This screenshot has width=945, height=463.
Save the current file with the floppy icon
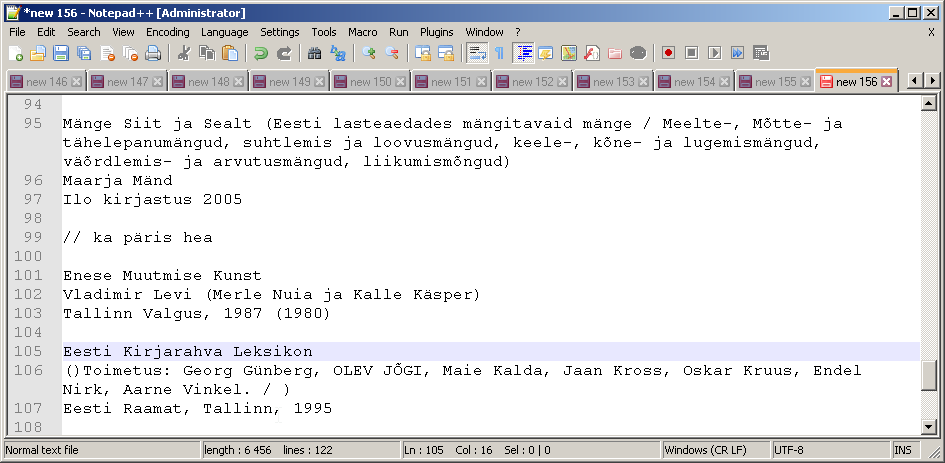[61, 53]
